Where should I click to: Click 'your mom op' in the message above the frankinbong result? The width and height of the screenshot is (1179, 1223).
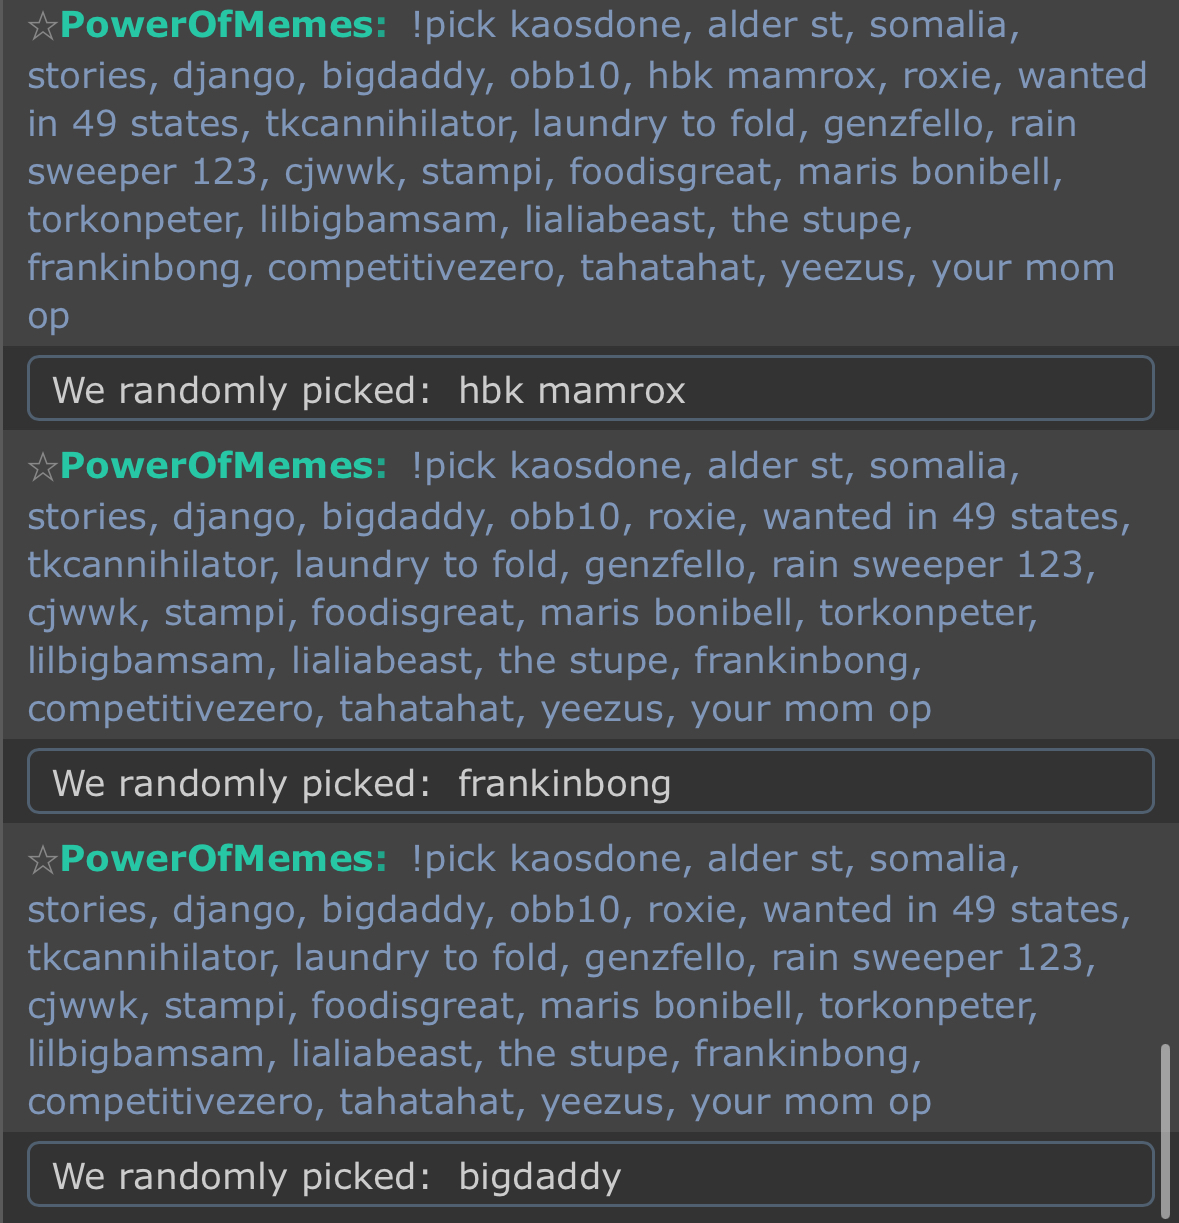811,710
